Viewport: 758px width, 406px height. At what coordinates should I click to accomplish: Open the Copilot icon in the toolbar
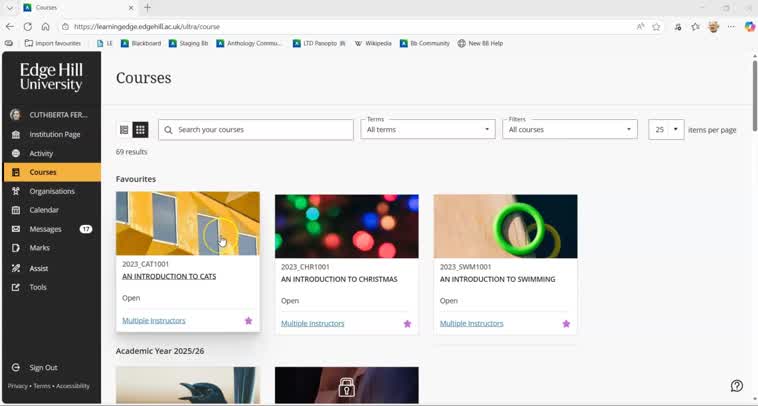(749, 27)
